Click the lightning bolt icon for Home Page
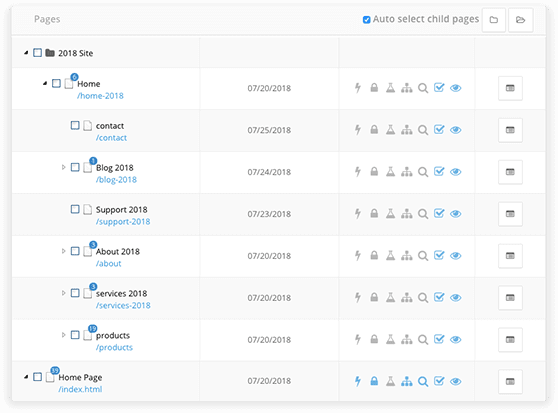 pos(358,381)
